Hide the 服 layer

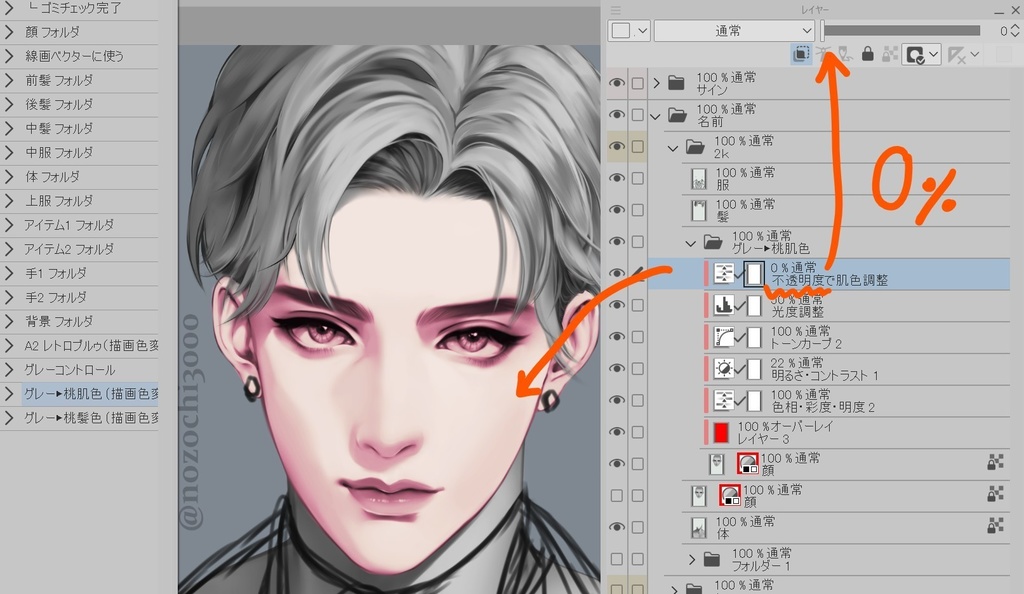pos(616,178)
